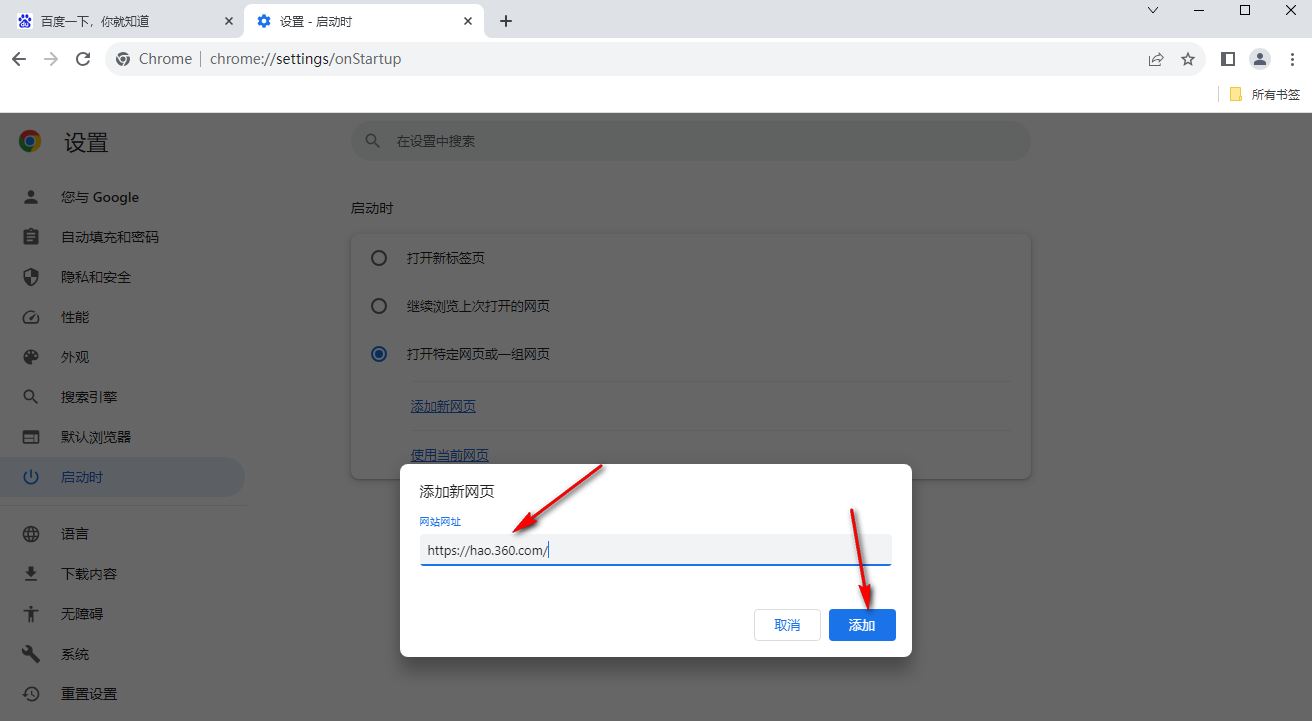Screen dimensions: 1312x721
Task: Click the 添加新网页 dialog title
Action: (x=457, y=492)
